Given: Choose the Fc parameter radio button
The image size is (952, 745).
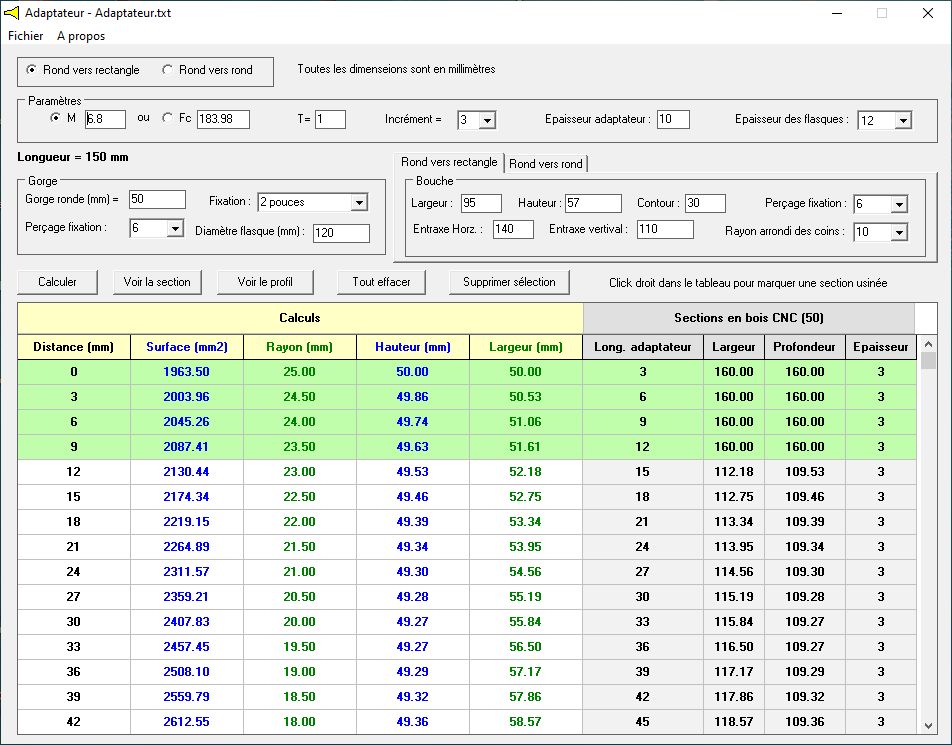Looking at the screenshot, I should pos(168,118).
